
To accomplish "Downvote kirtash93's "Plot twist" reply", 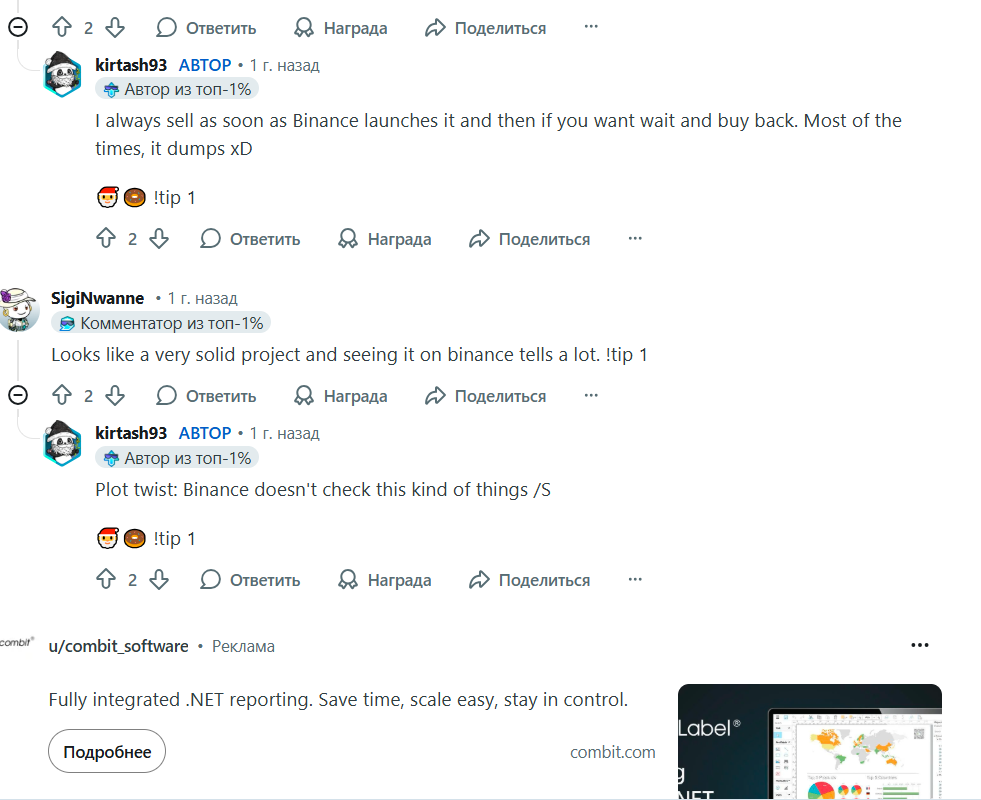I will pos(159,579).
